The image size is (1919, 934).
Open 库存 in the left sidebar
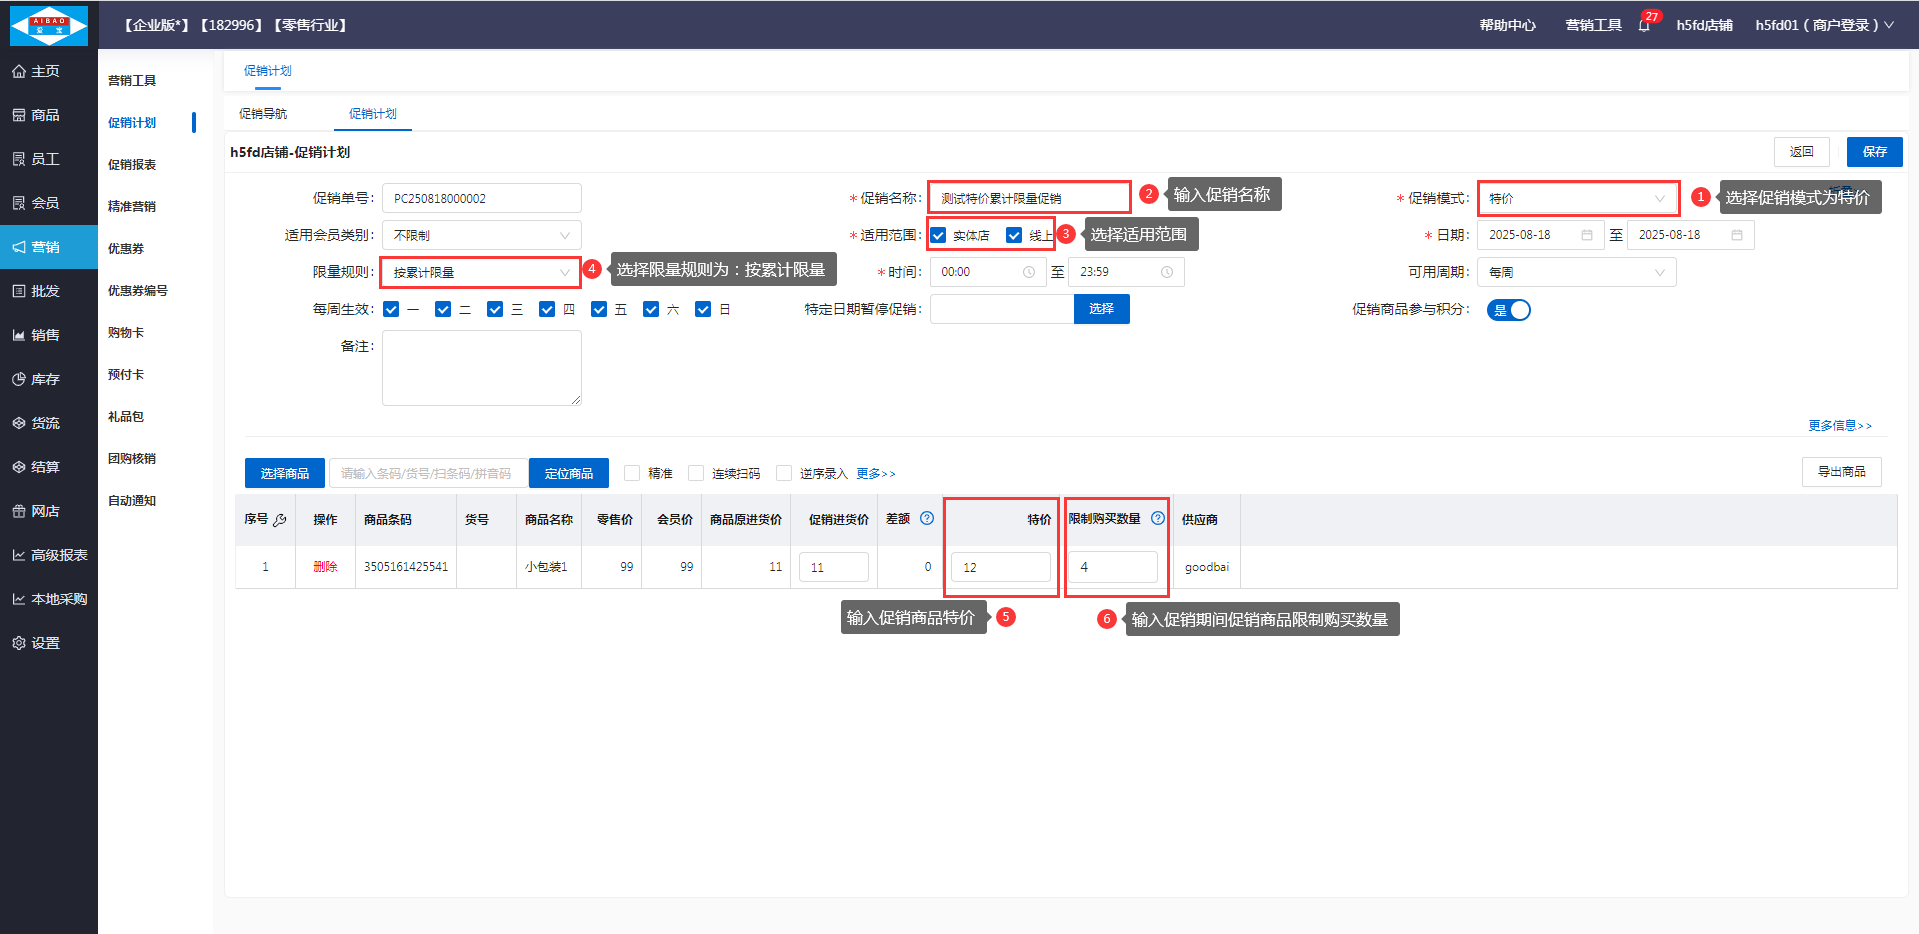tap(46, 379)
